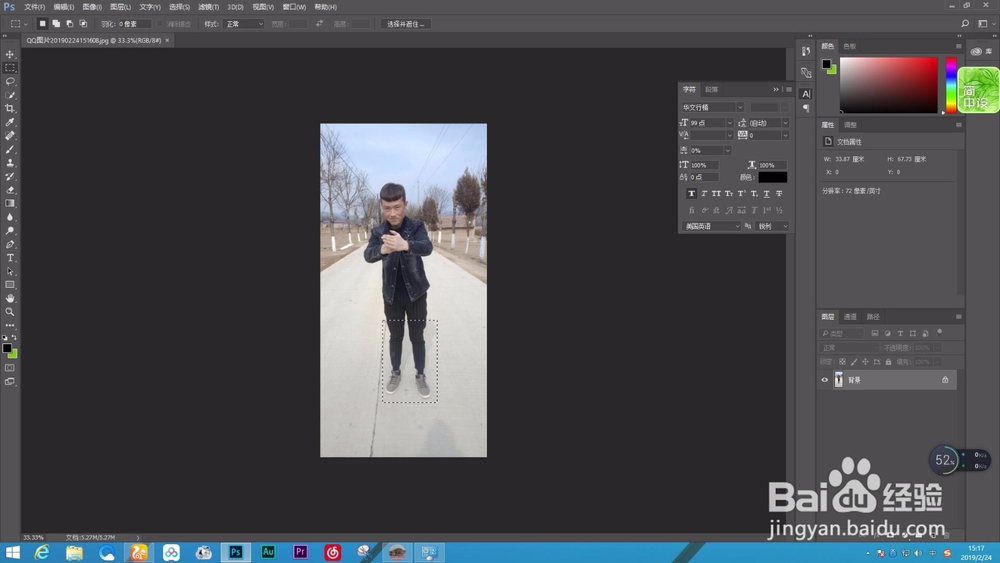Image resolution: width=1000 pixels, height=563 pixels.
Task: Select the Horizontal Type tool
Action: (x=10, y=258)
